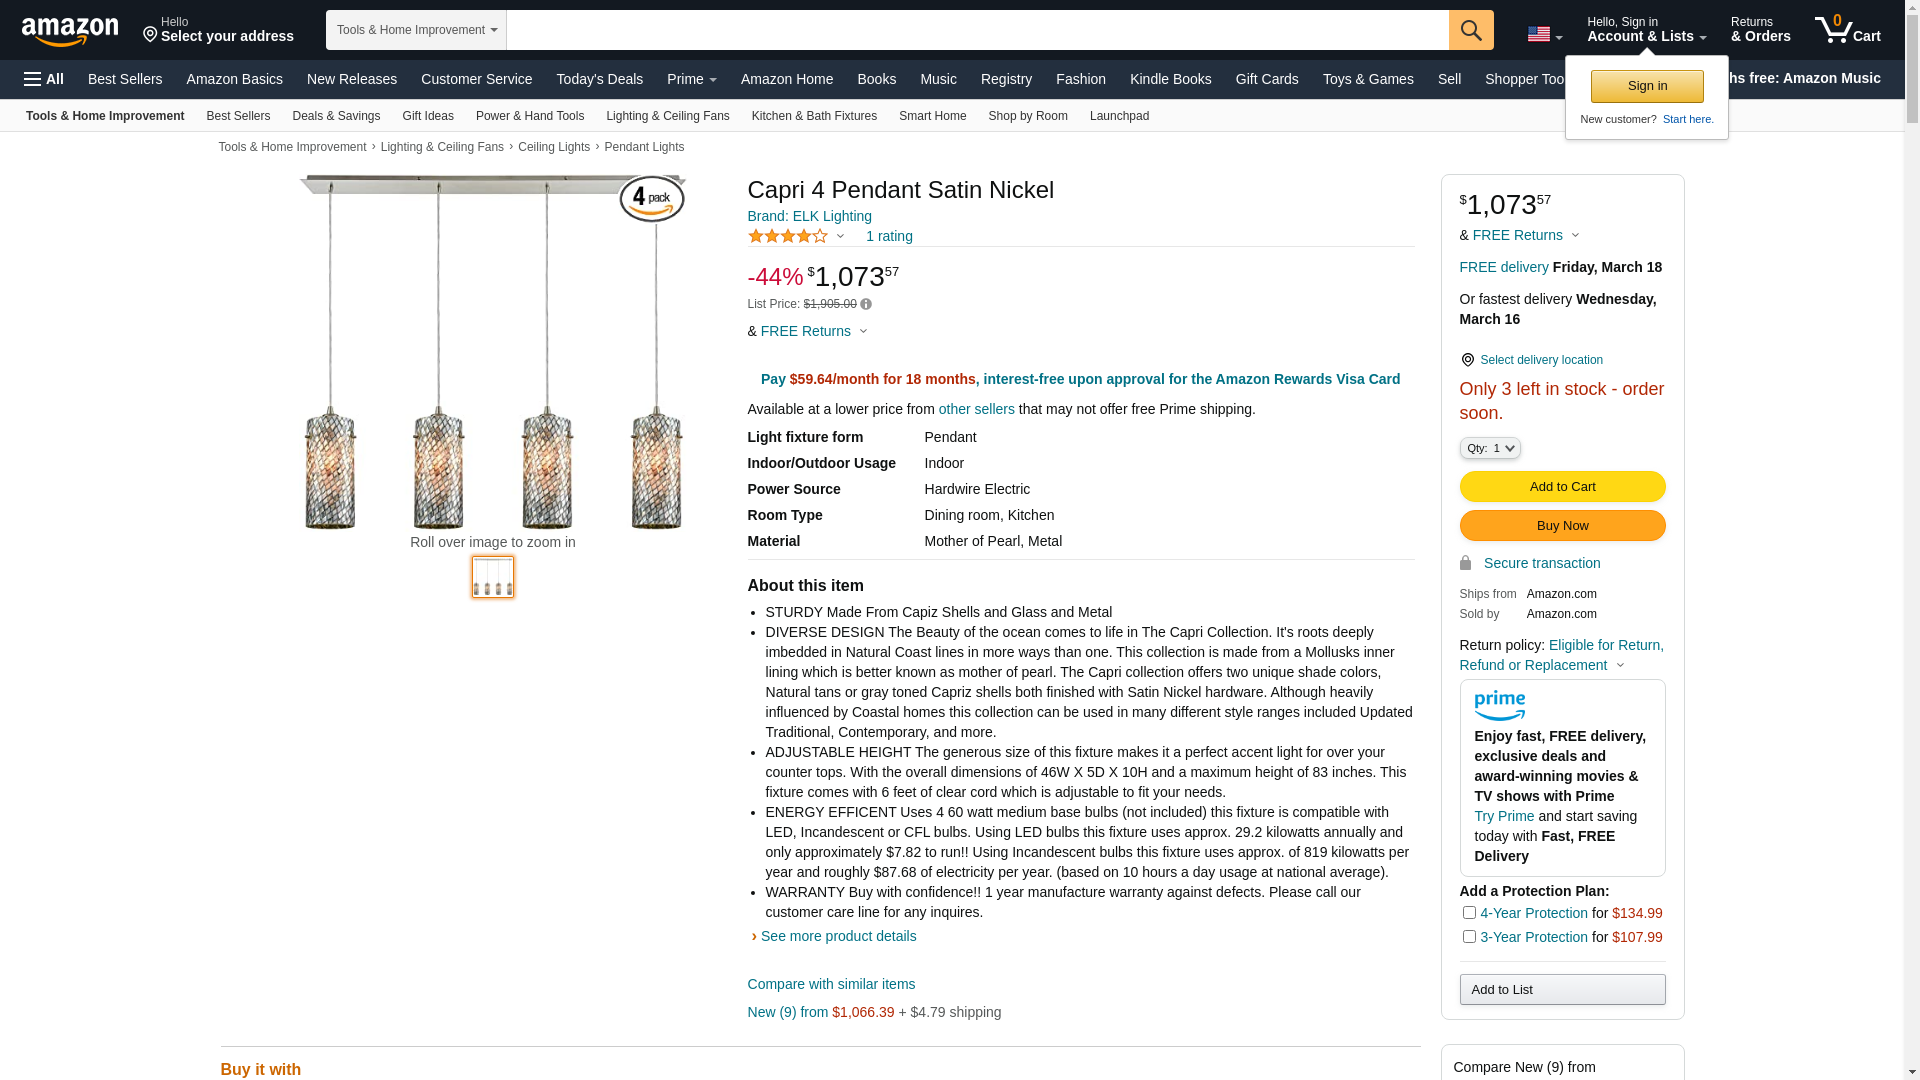Viewport: 1920px width, 1080px height.
Task: Click the Add to Cart button
Action: click(x=1562, y=486)
